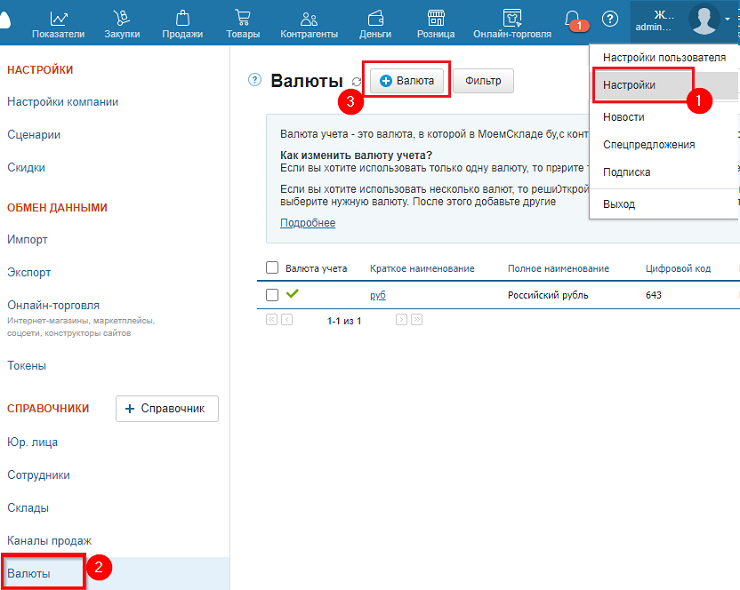740x590 pixels.
Task: Open the Контрагенты section icon
Action: 309,18
